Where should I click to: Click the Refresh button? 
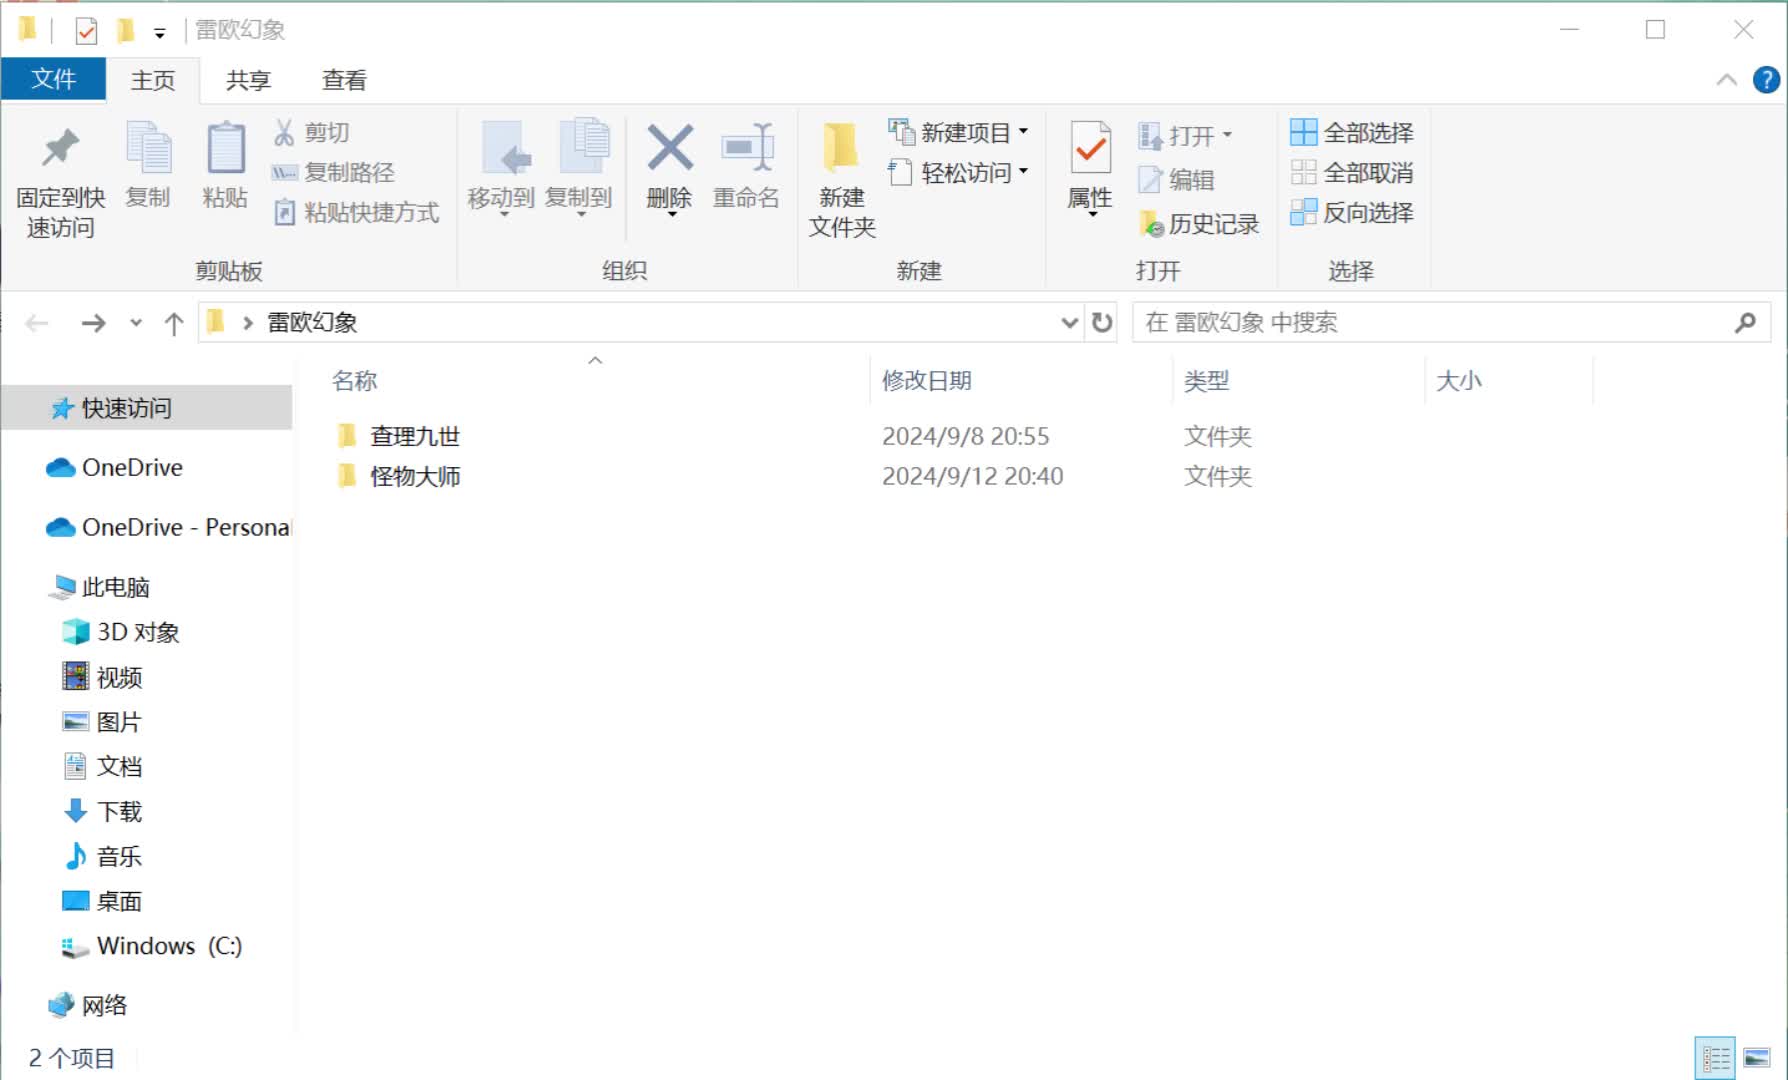click(1102, 322)
